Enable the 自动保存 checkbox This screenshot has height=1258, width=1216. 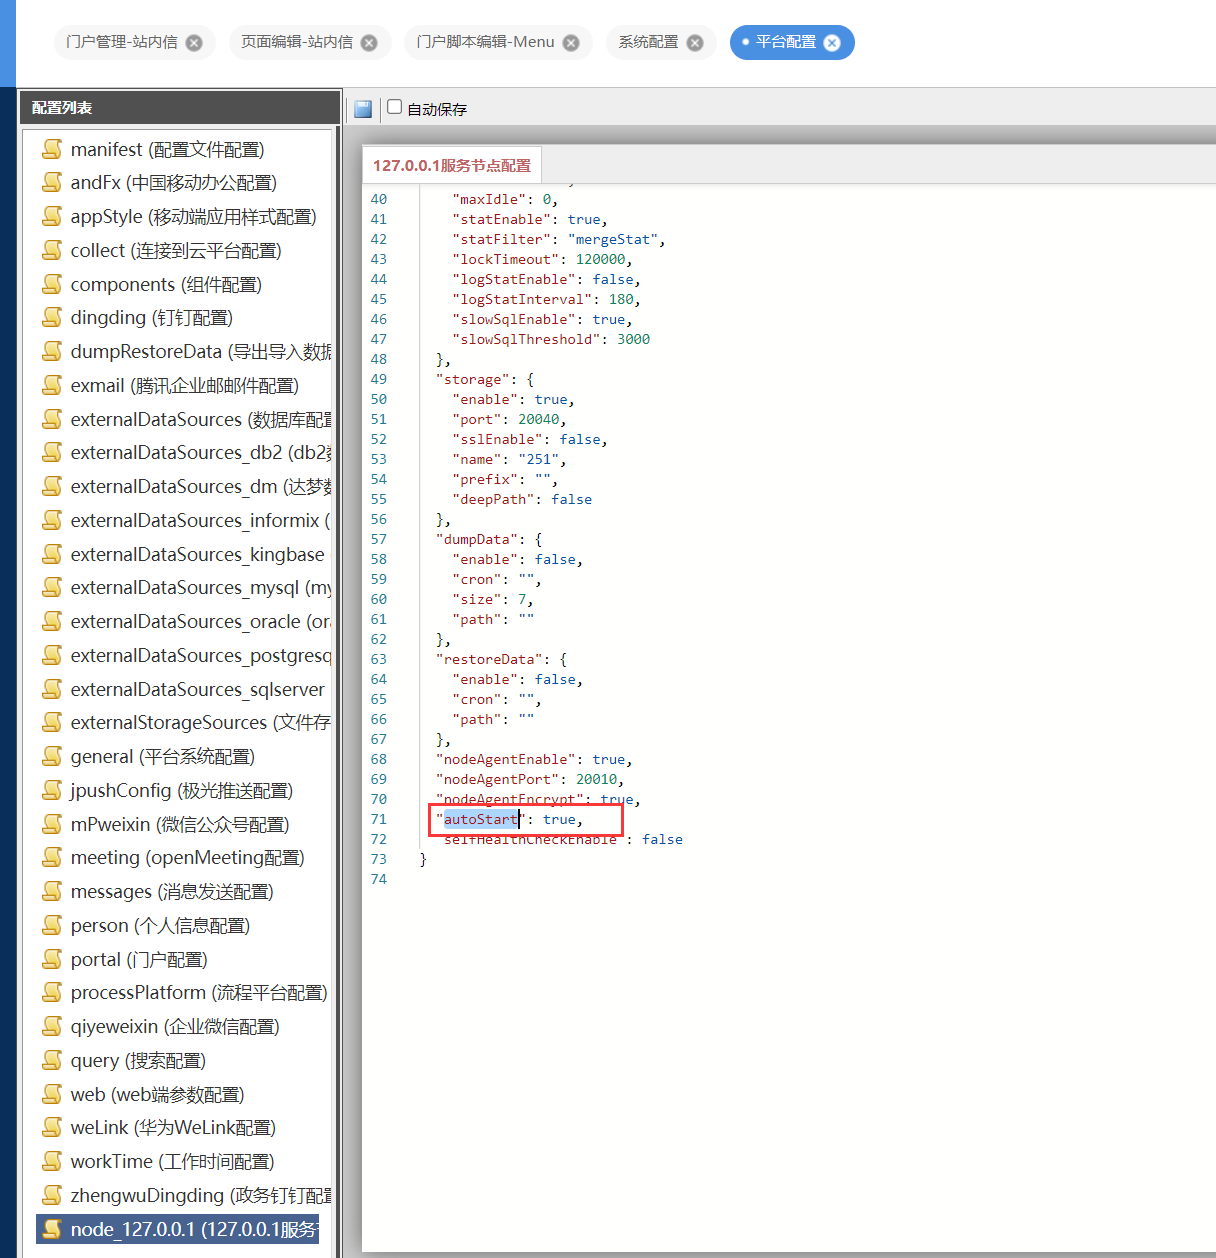click(x=395, y=107)
